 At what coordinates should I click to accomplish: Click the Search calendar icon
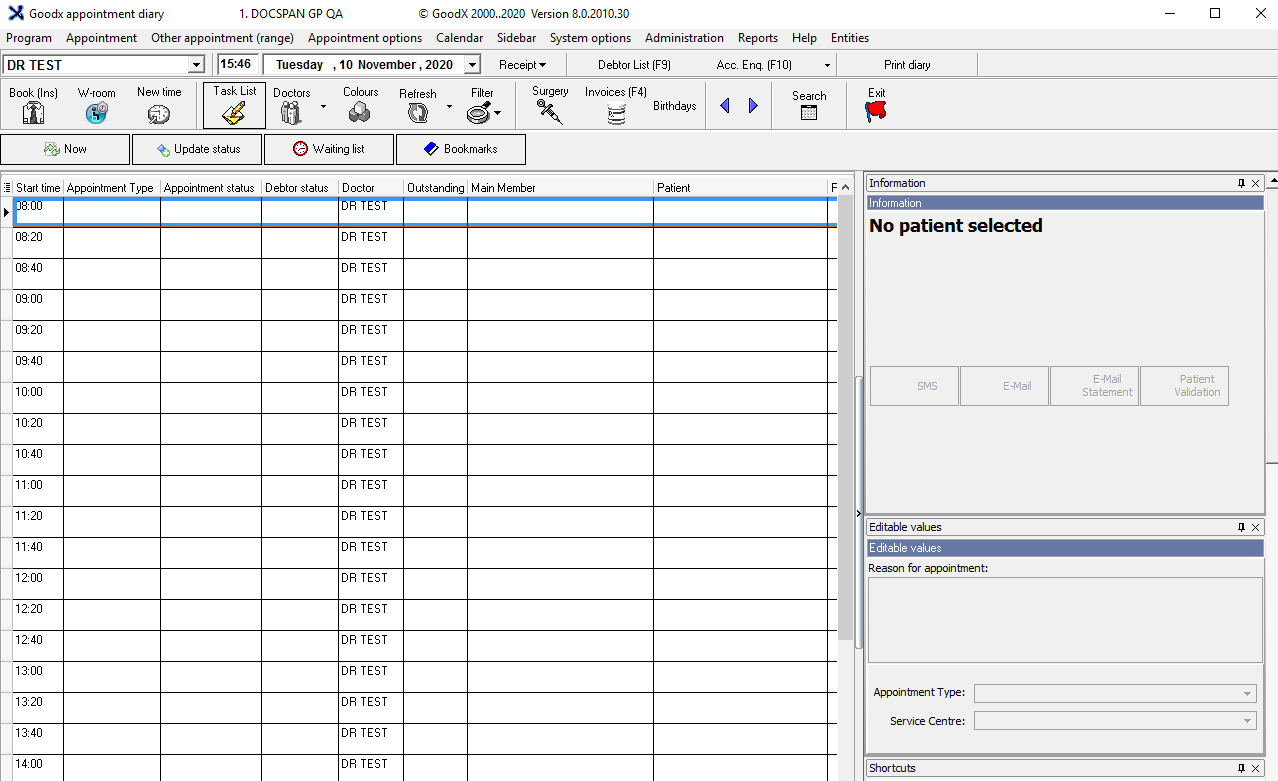(808, 113)
